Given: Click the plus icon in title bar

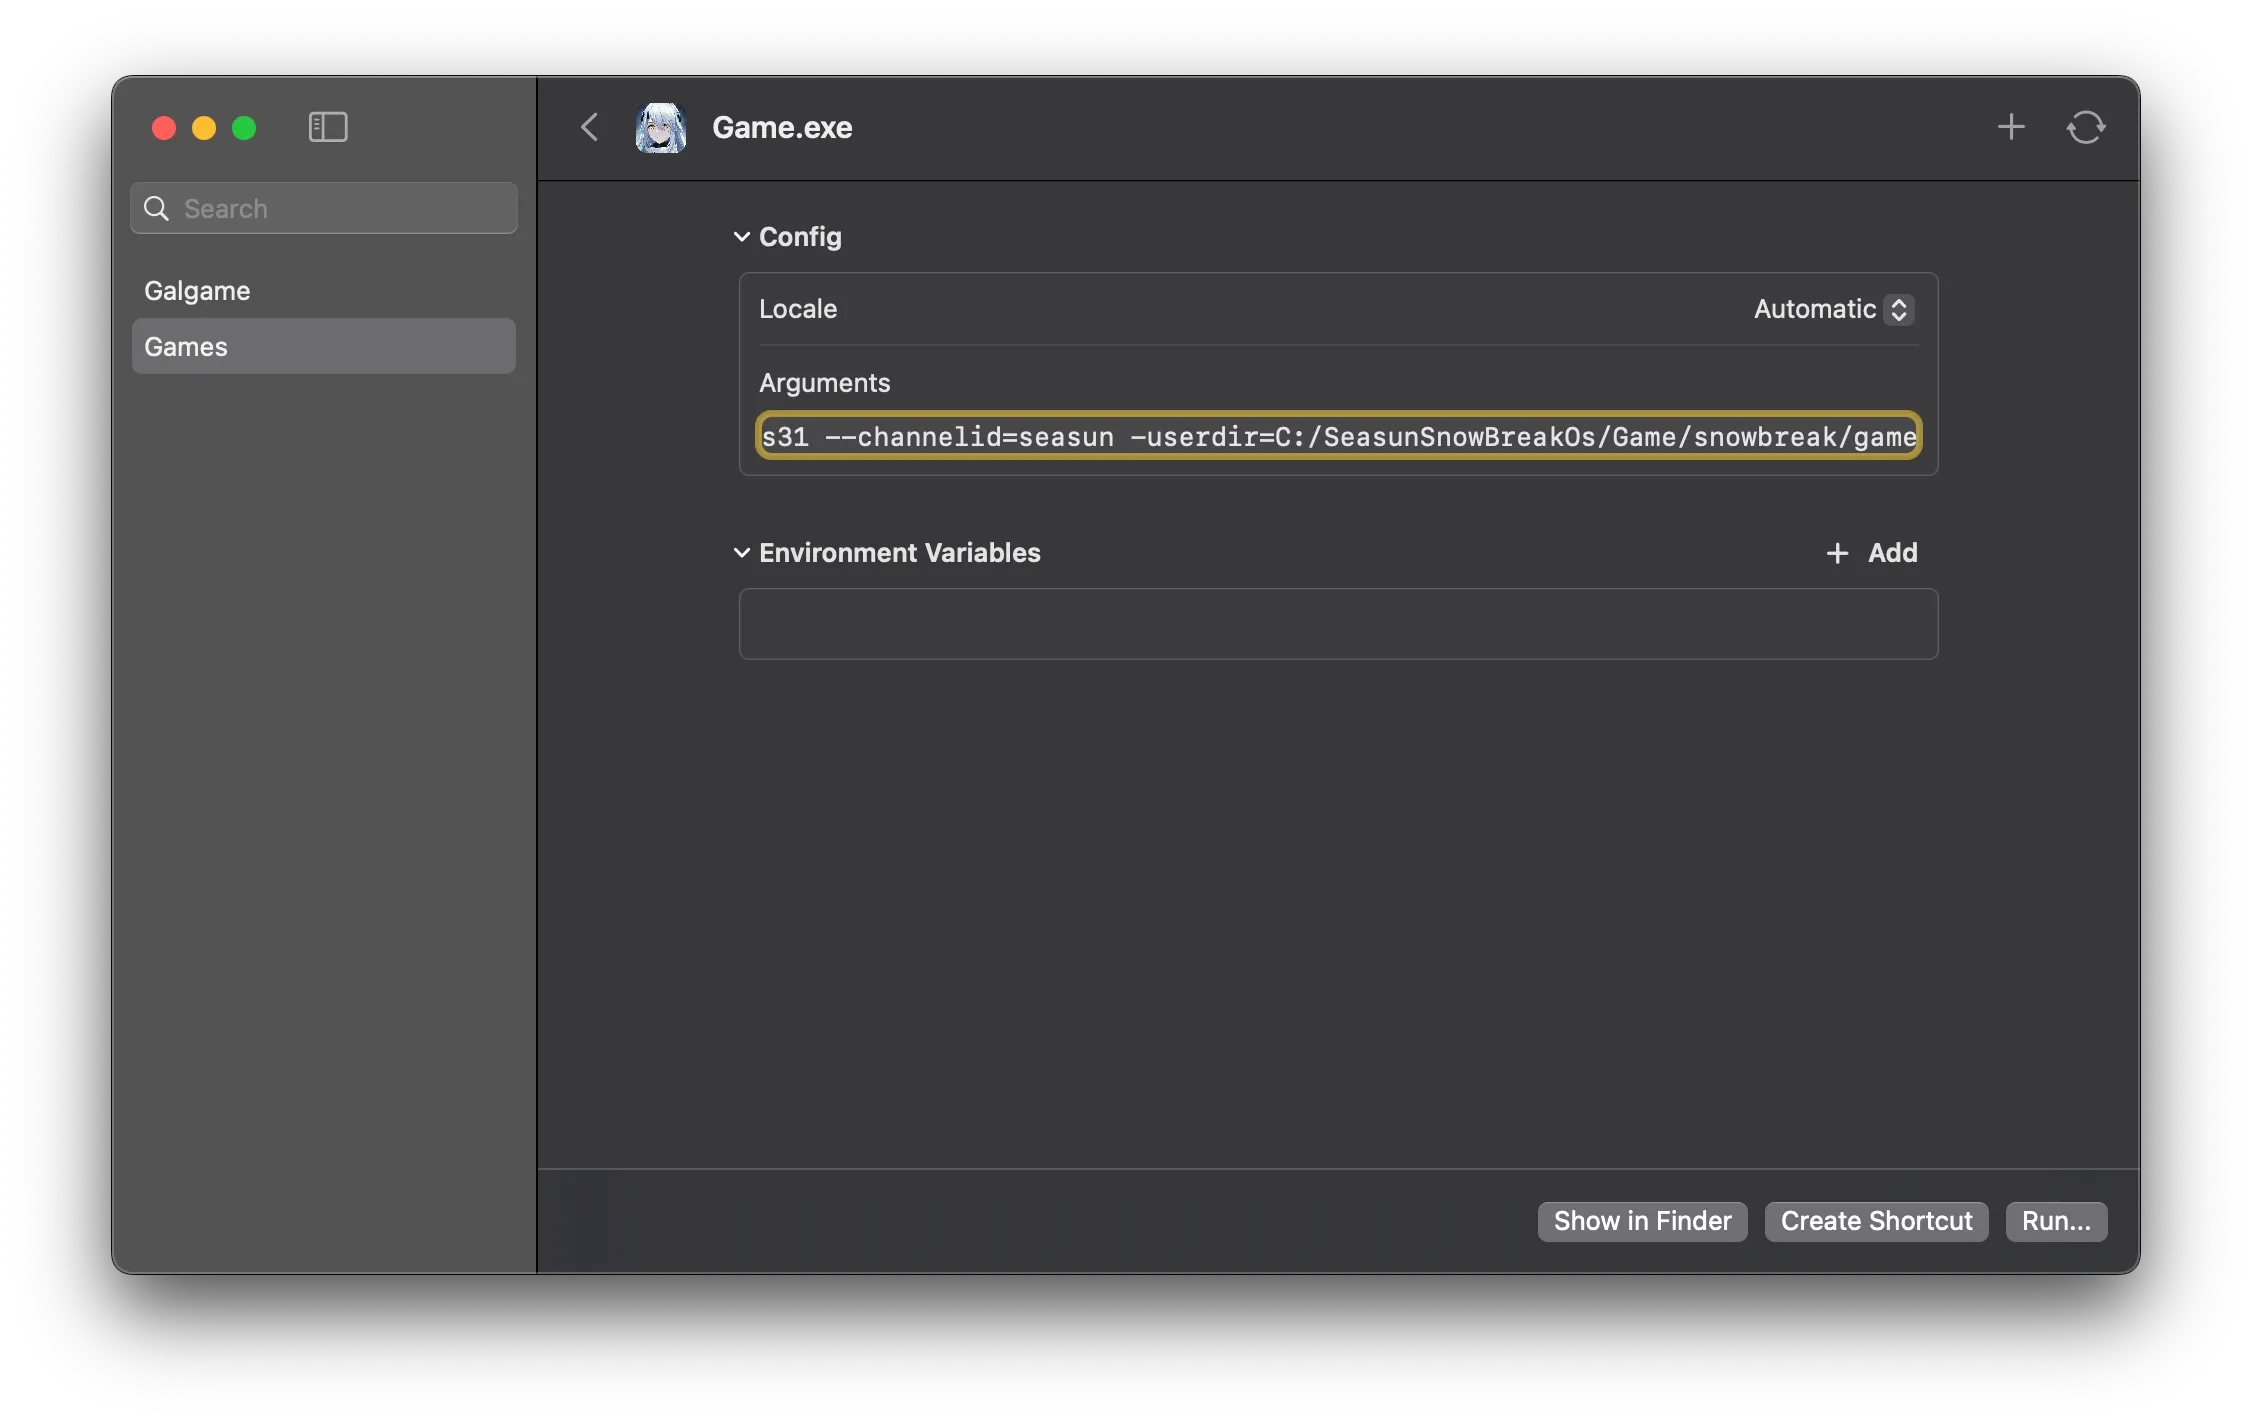Looking at the screenshot, I should coord(2011,127).
